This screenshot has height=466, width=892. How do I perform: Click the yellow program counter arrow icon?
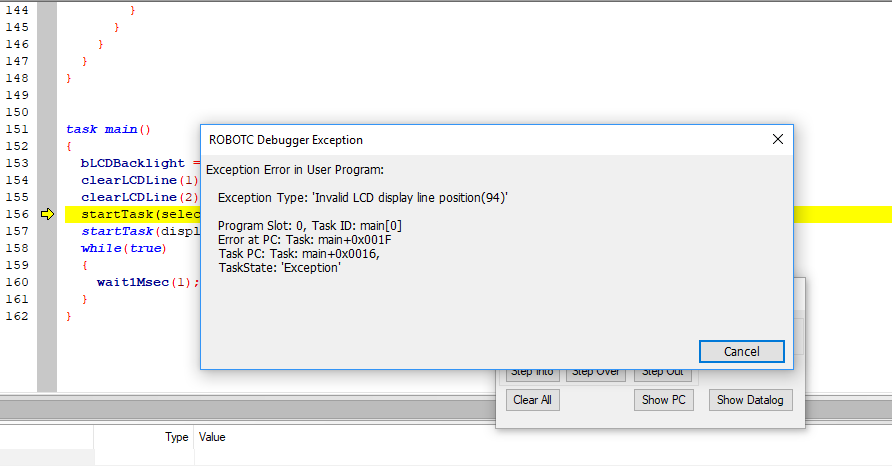pos(47,214)
